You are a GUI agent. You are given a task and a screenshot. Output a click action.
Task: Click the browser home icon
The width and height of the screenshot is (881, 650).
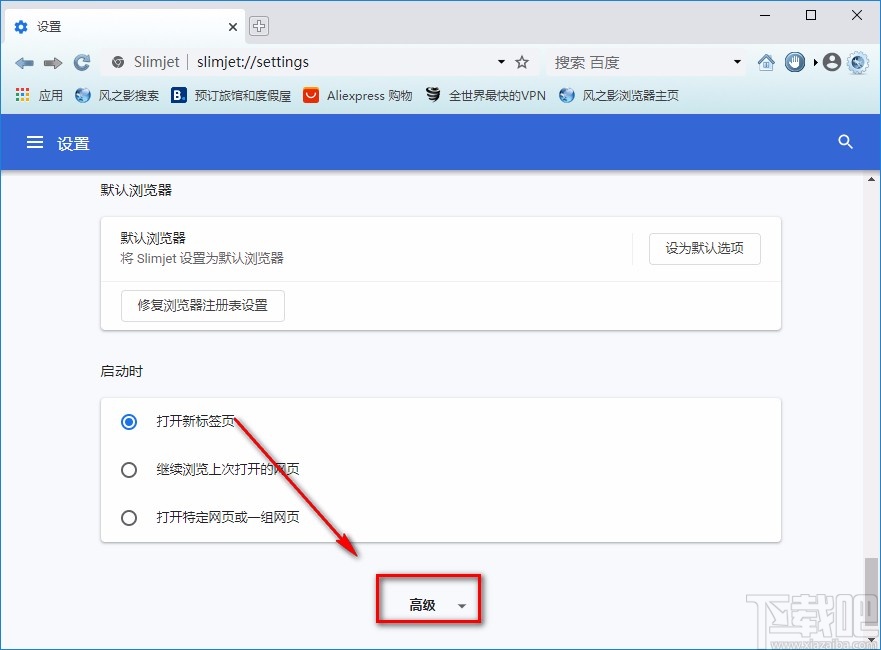pyautogui.click(x=766, y=62)
